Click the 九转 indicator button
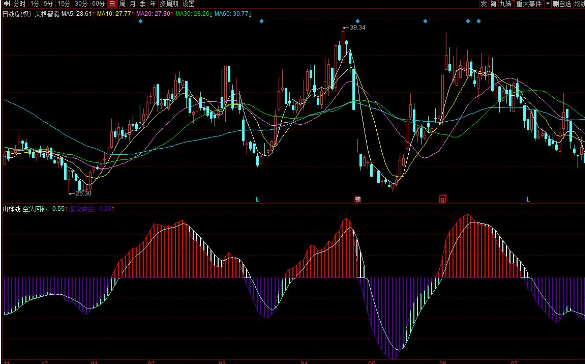Screen dimensions: 585x364 click(x=505, y=4)
